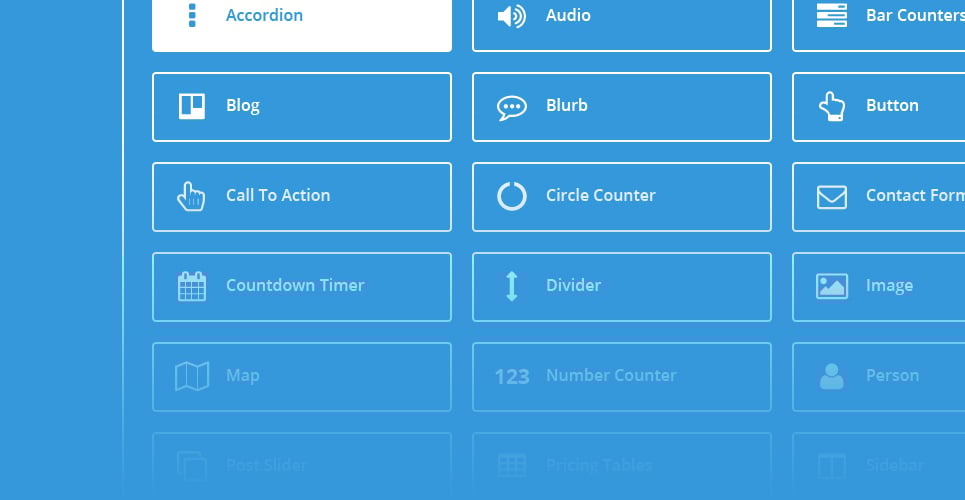Click the Divider arrows icon
This screenshot has height=500, width=965.
coord(511,286)
